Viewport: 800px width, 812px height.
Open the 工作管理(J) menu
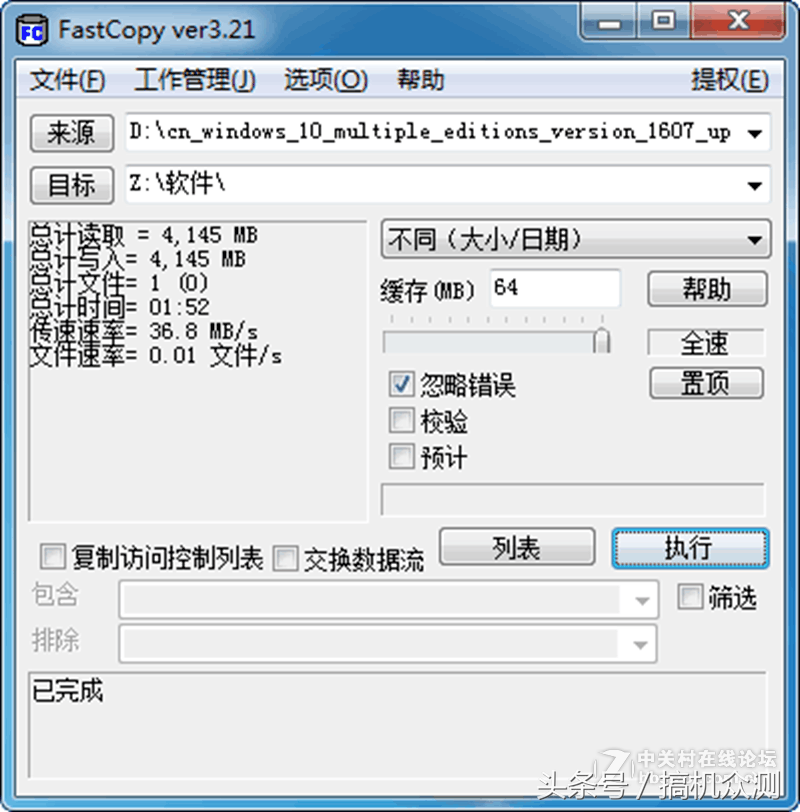pos(195,80)
